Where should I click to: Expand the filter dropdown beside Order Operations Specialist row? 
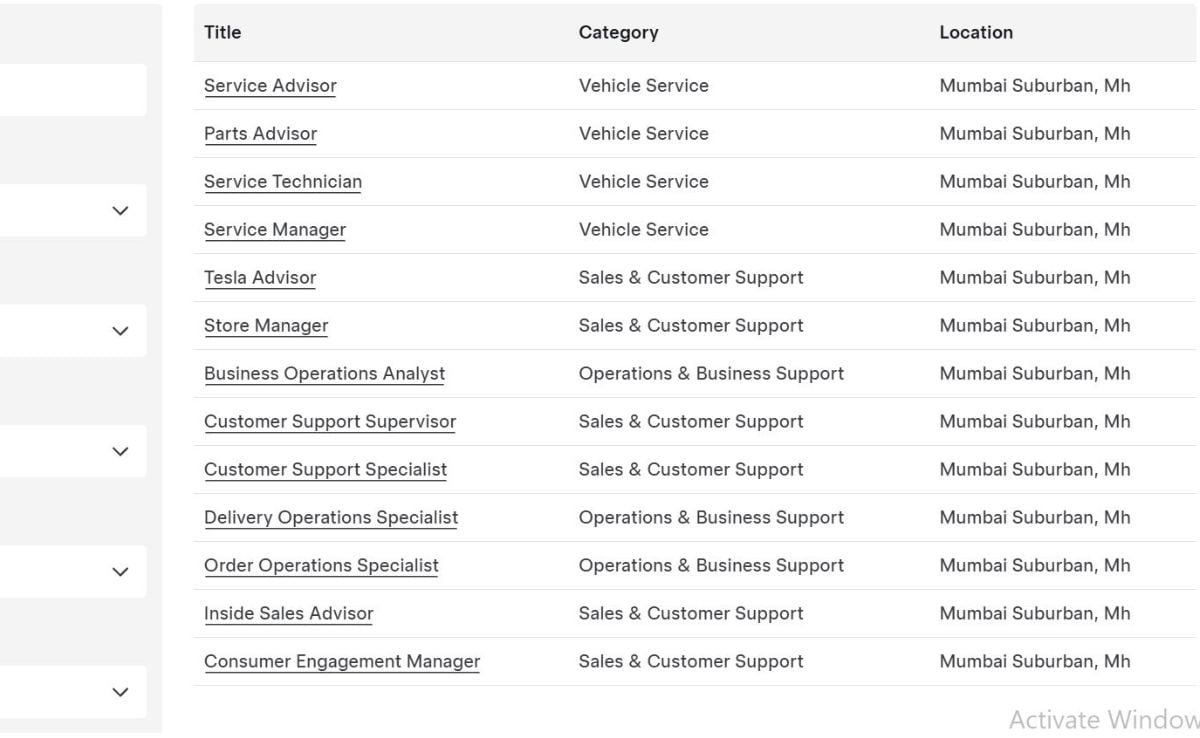pos(120,572)
